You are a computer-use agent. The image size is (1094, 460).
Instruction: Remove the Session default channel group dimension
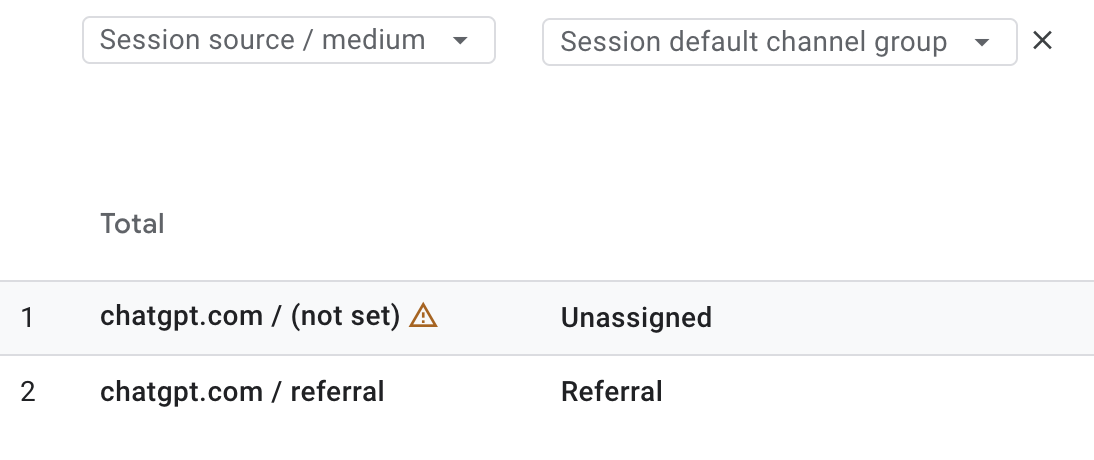(x=1042, y=41)
